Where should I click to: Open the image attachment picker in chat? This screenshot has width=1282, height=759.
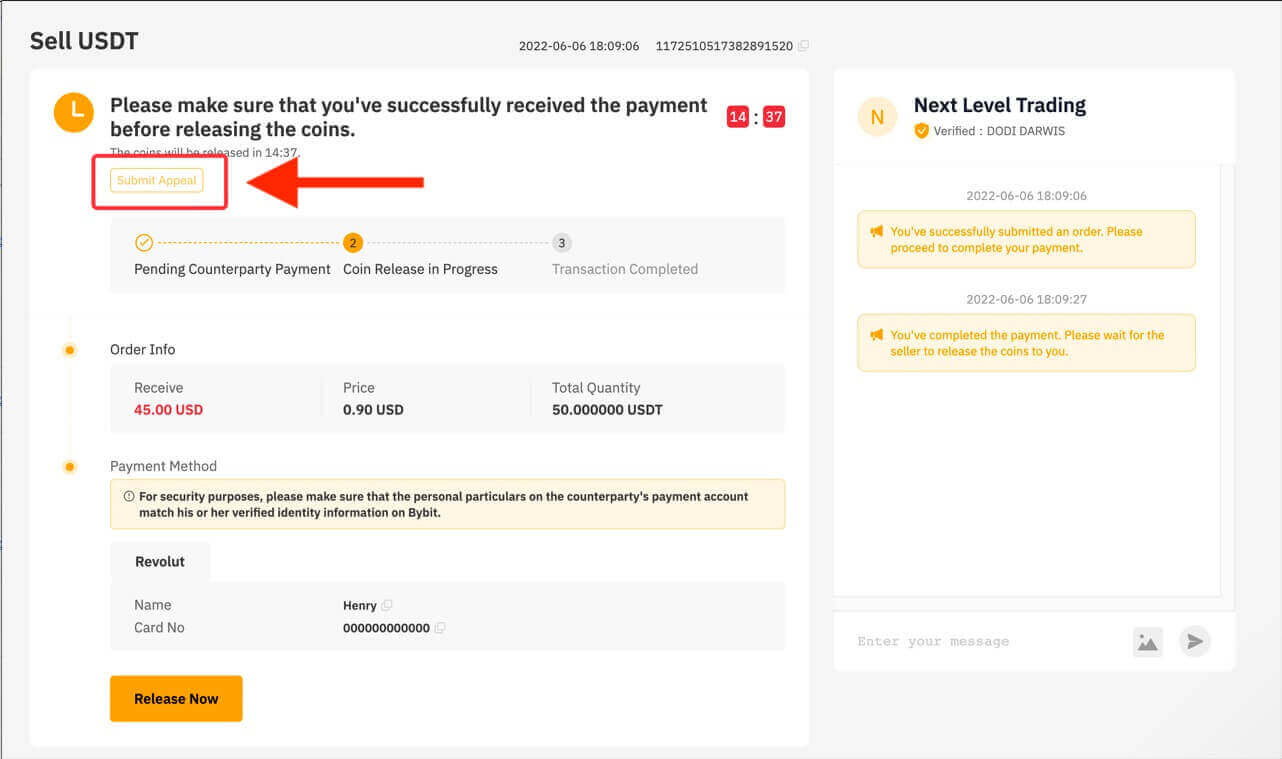coord(1147,642)
